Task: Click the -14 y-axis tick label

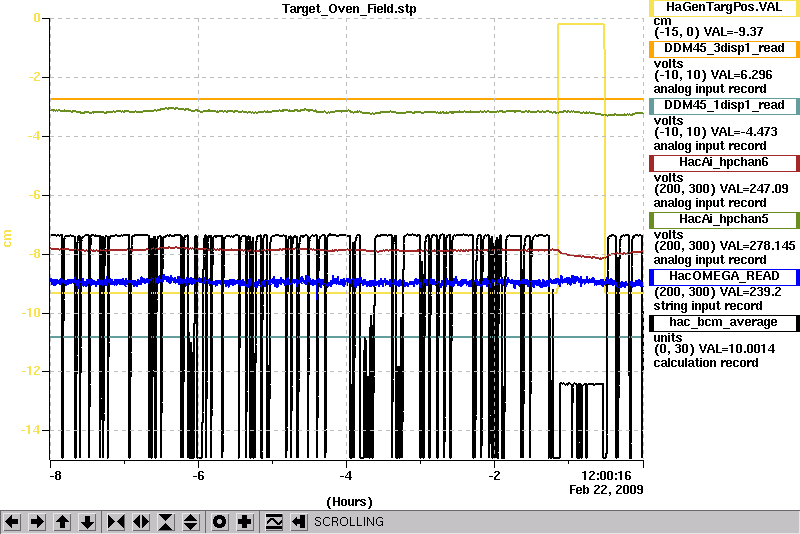Action: pyautogui.click(x=31, y=430)
